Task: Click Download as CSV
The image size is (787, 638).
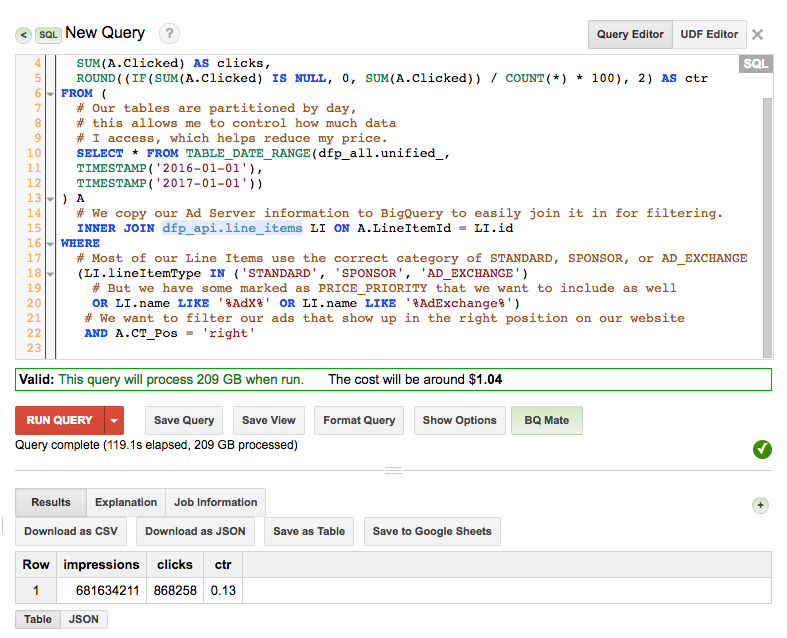Action: pos(71,531)
